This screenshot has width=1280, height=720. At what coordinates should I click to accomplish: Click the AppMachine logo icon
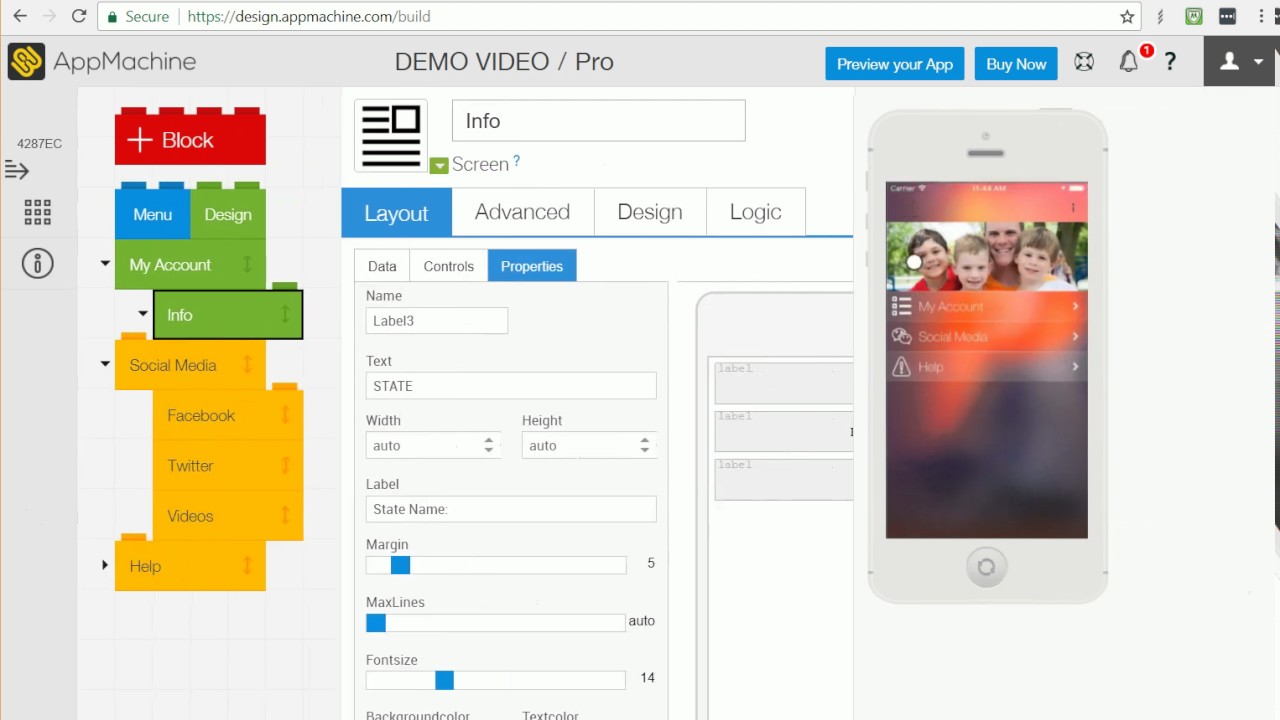click(26, 61)
